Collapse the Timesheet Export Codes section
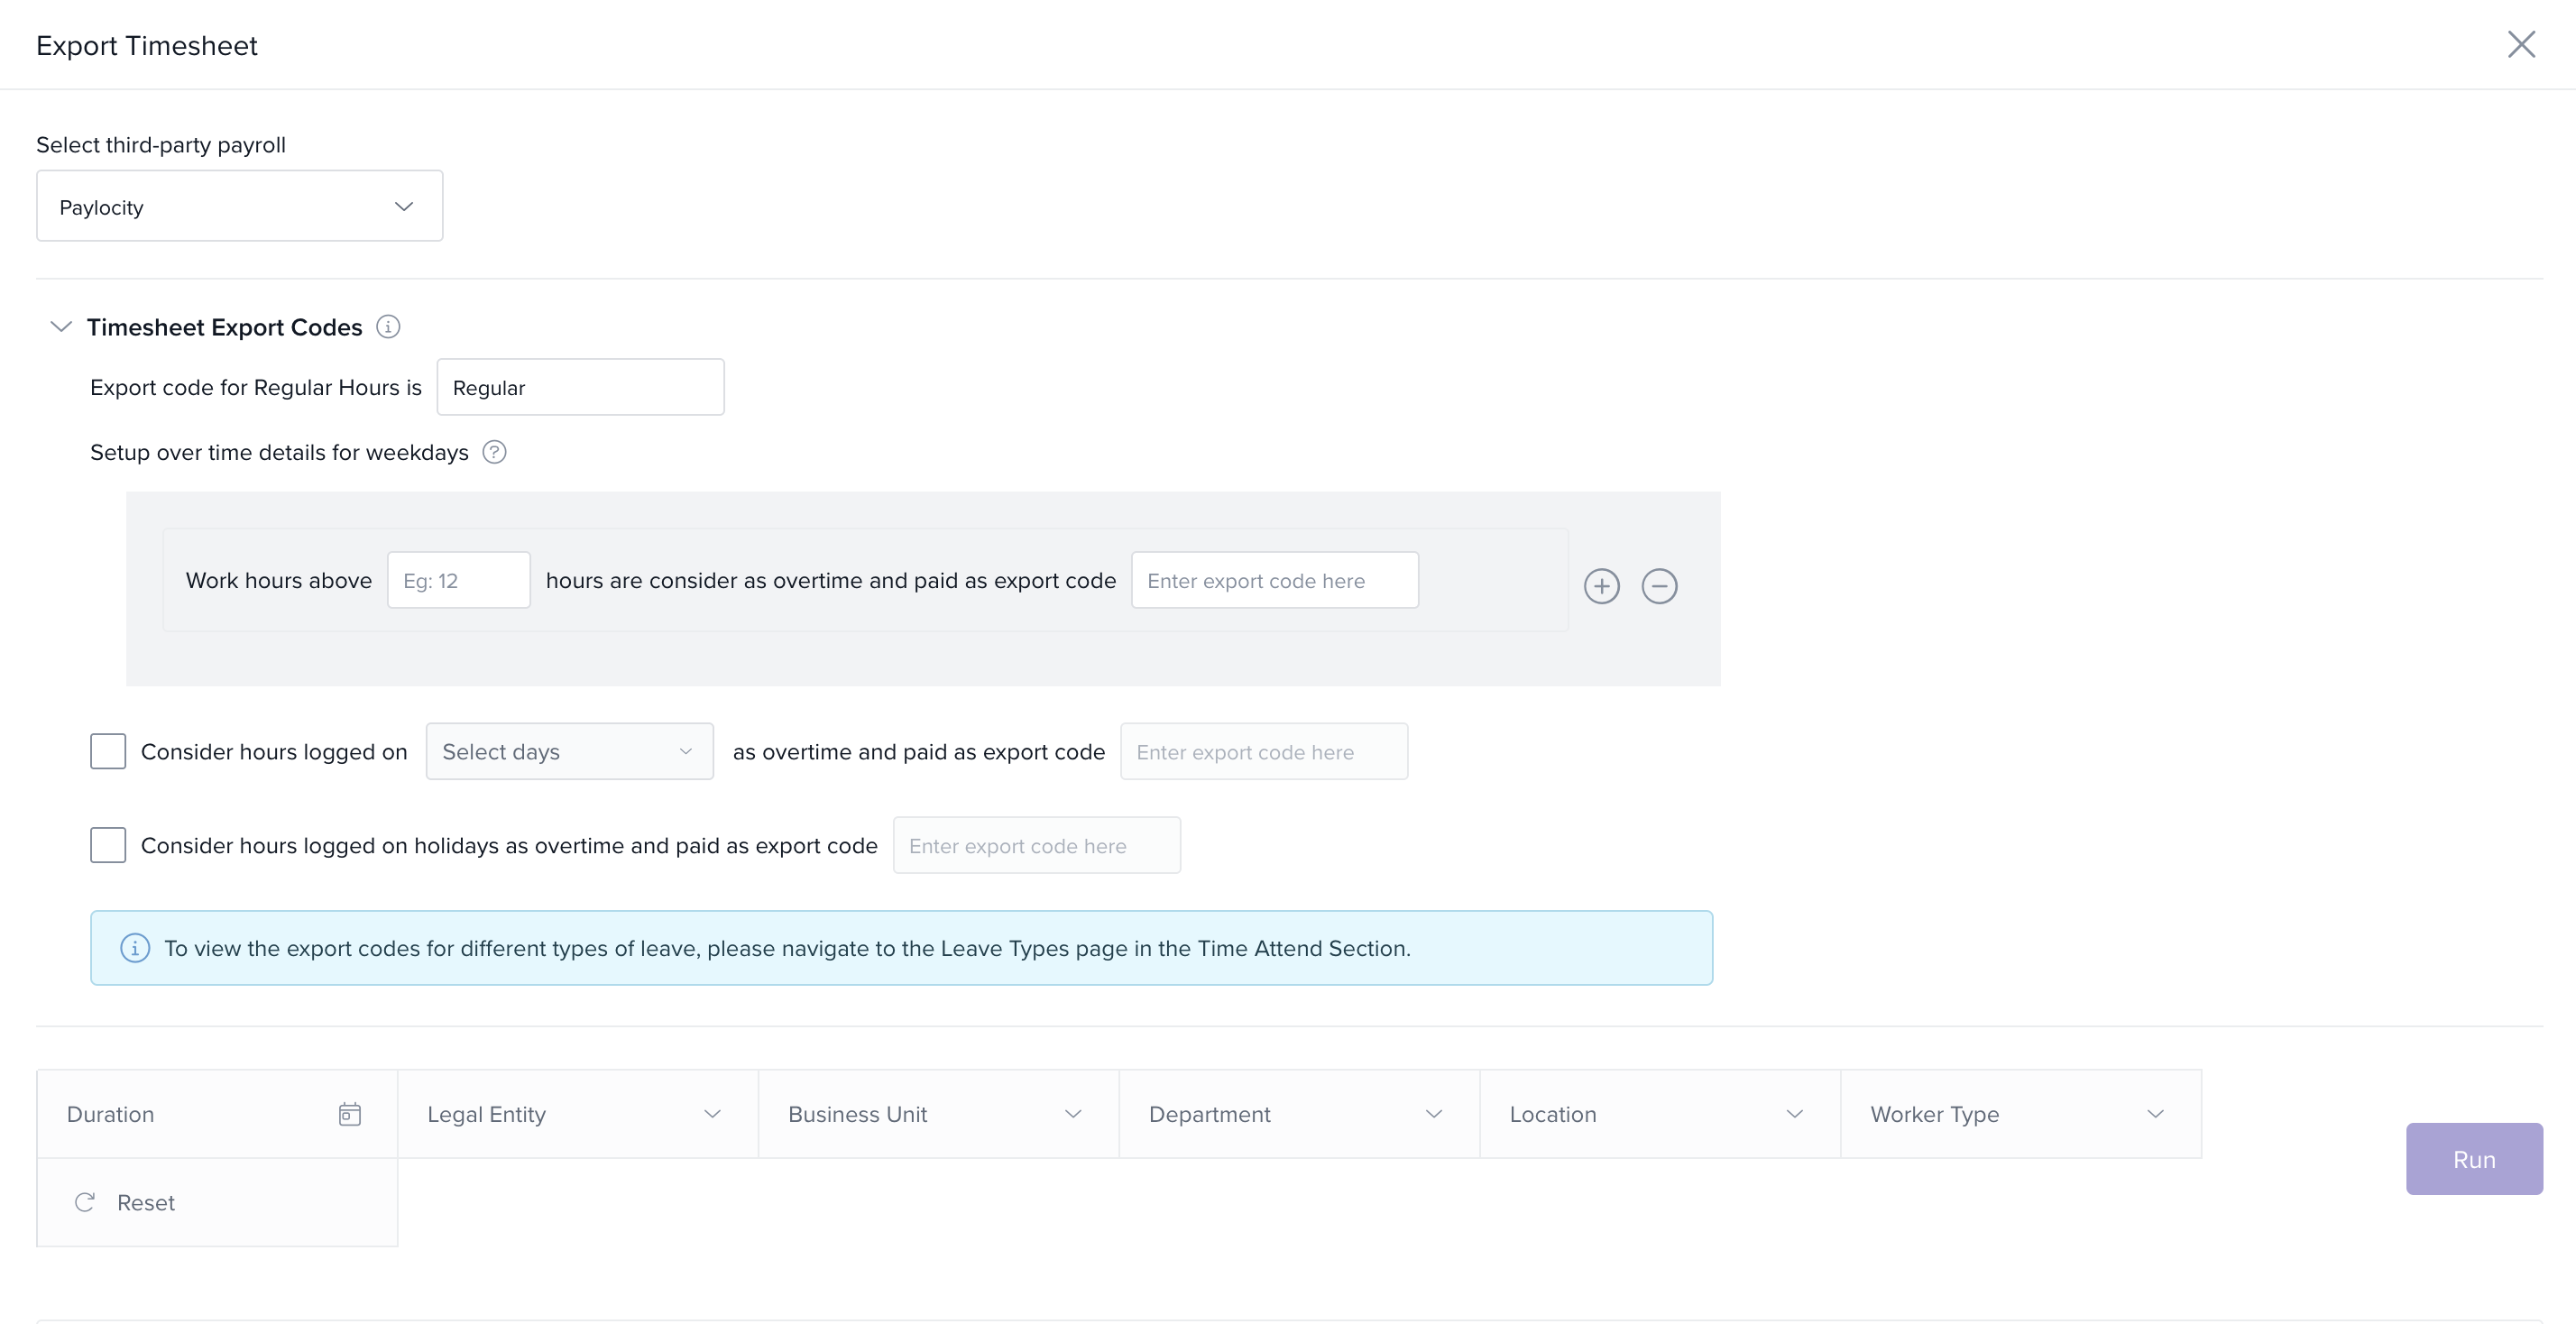The image size is (2576, 1324). coord(61,327)
